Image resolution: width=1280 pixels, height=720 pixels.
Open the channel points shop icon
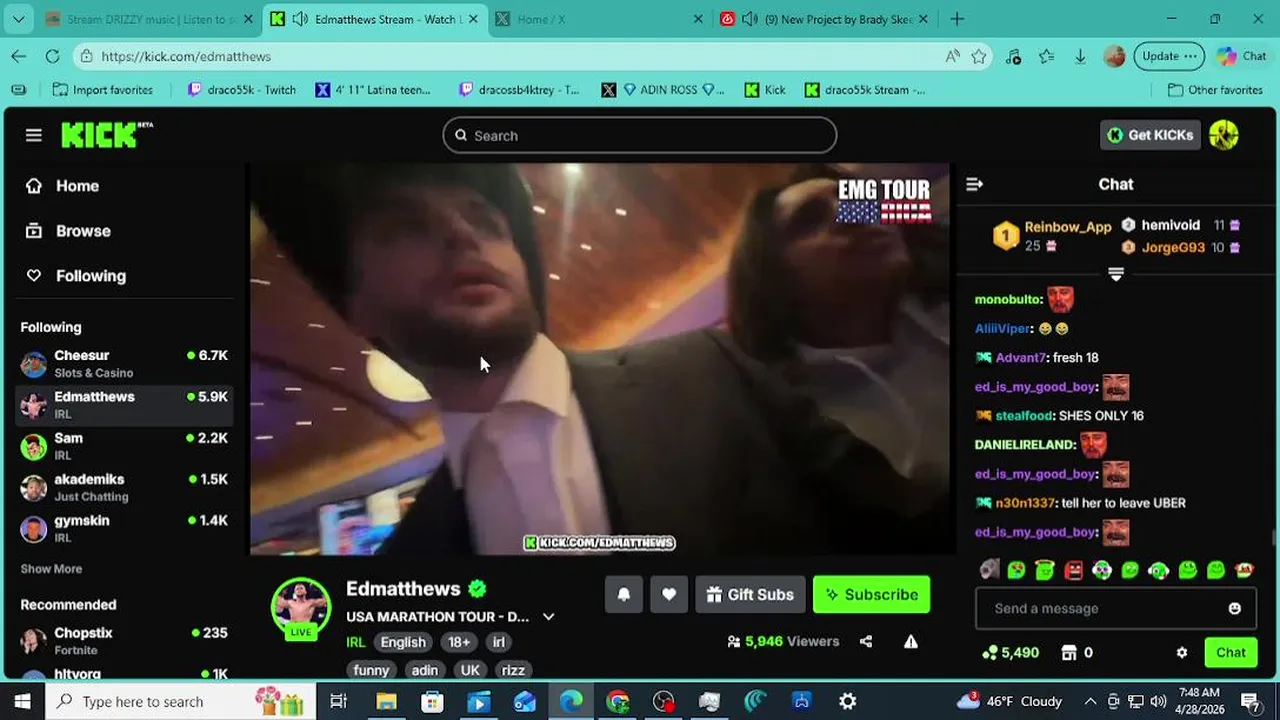(1069, 653)
